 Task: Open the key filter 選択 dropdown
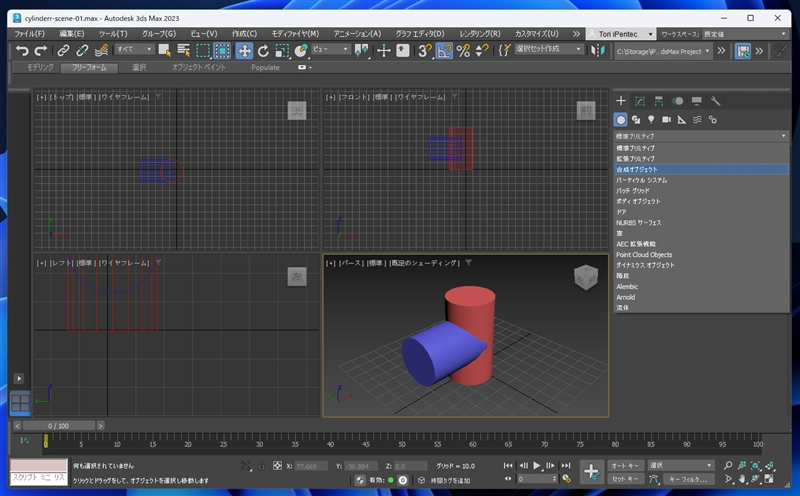(x=680, y=465)
